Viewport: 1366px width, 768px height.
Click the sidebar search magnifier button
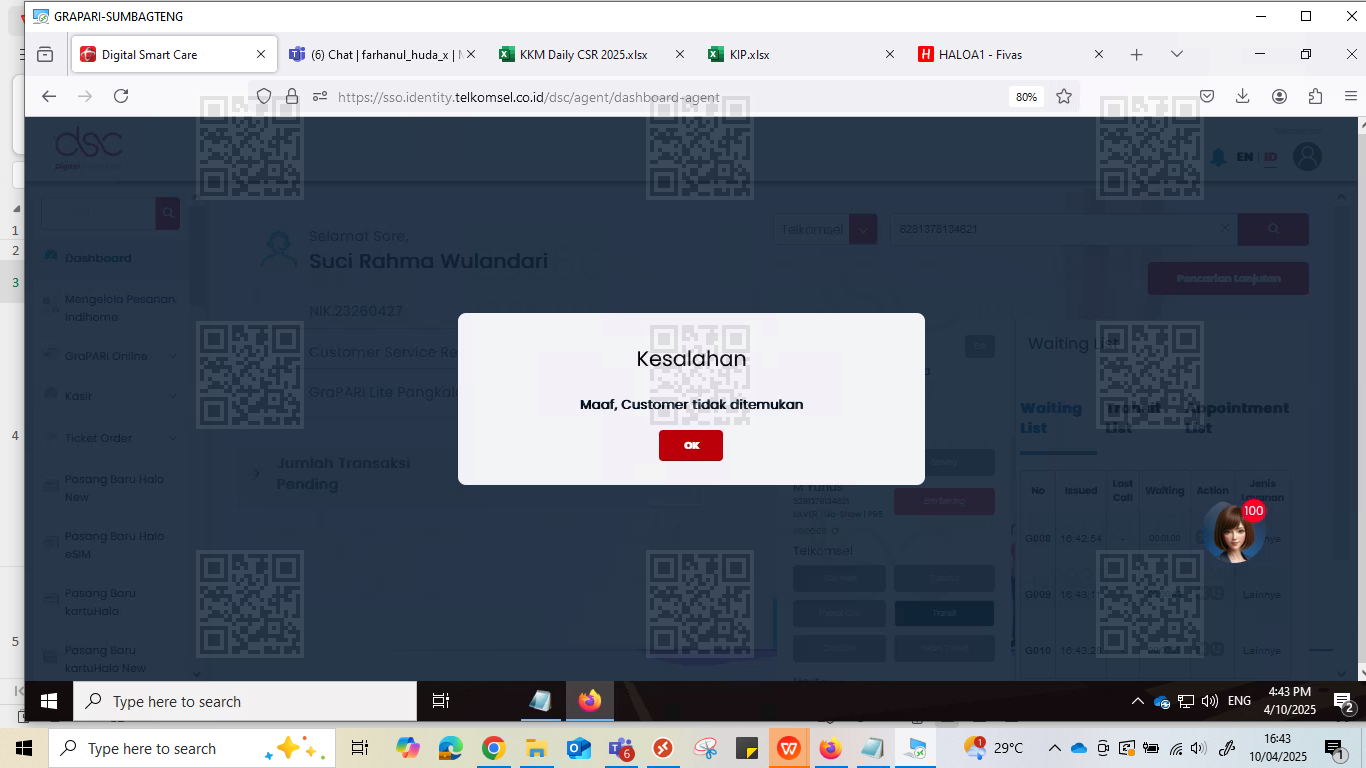[168, 213]
